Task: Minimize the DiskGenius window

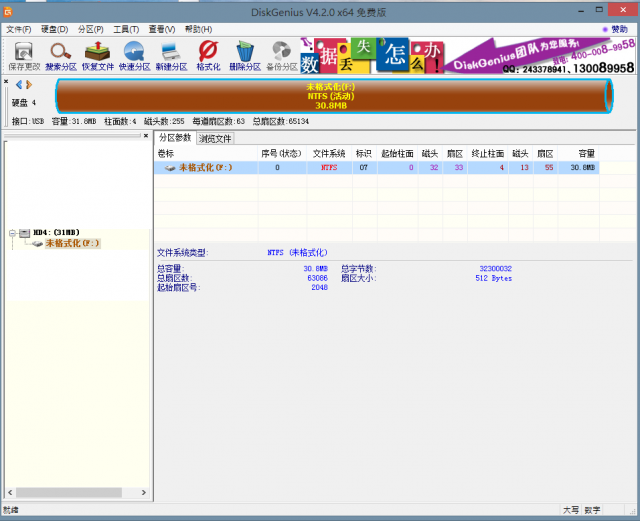Action: coord(581,11)
